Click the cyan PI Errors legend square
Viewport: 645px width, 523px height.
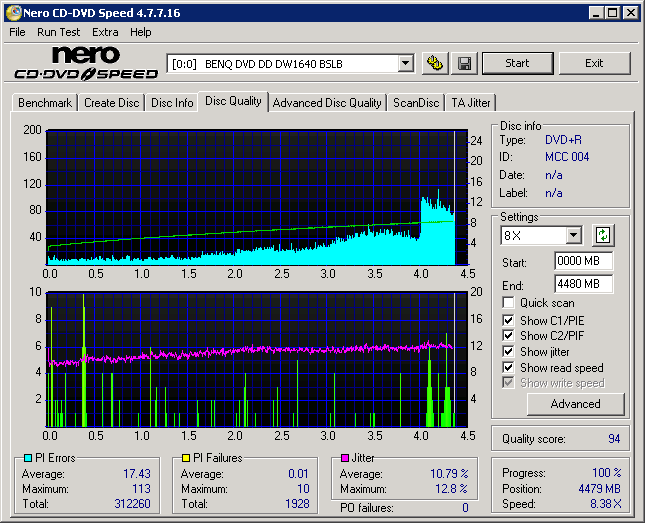(x=28, y=458)
